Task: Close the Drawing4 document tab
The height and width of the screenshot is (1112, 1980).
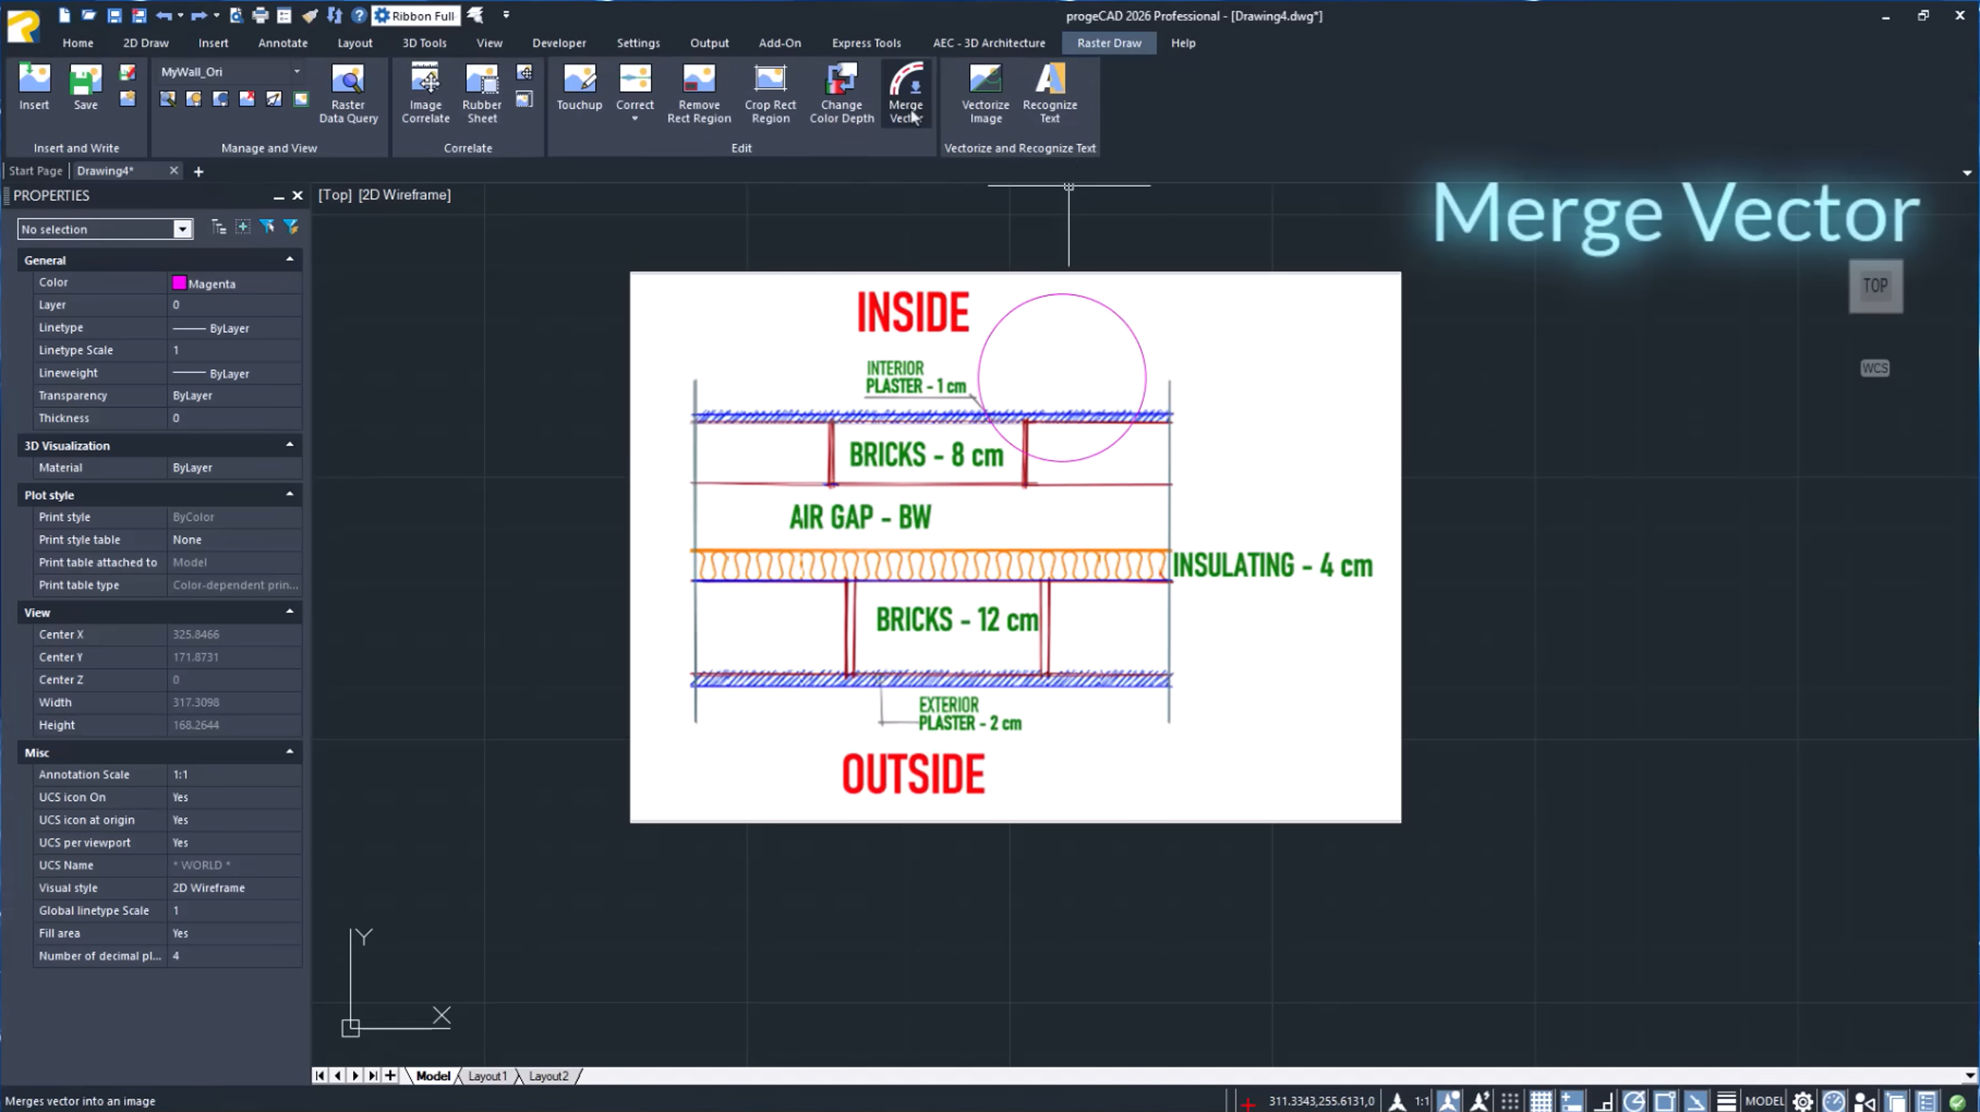Action: 174,171
